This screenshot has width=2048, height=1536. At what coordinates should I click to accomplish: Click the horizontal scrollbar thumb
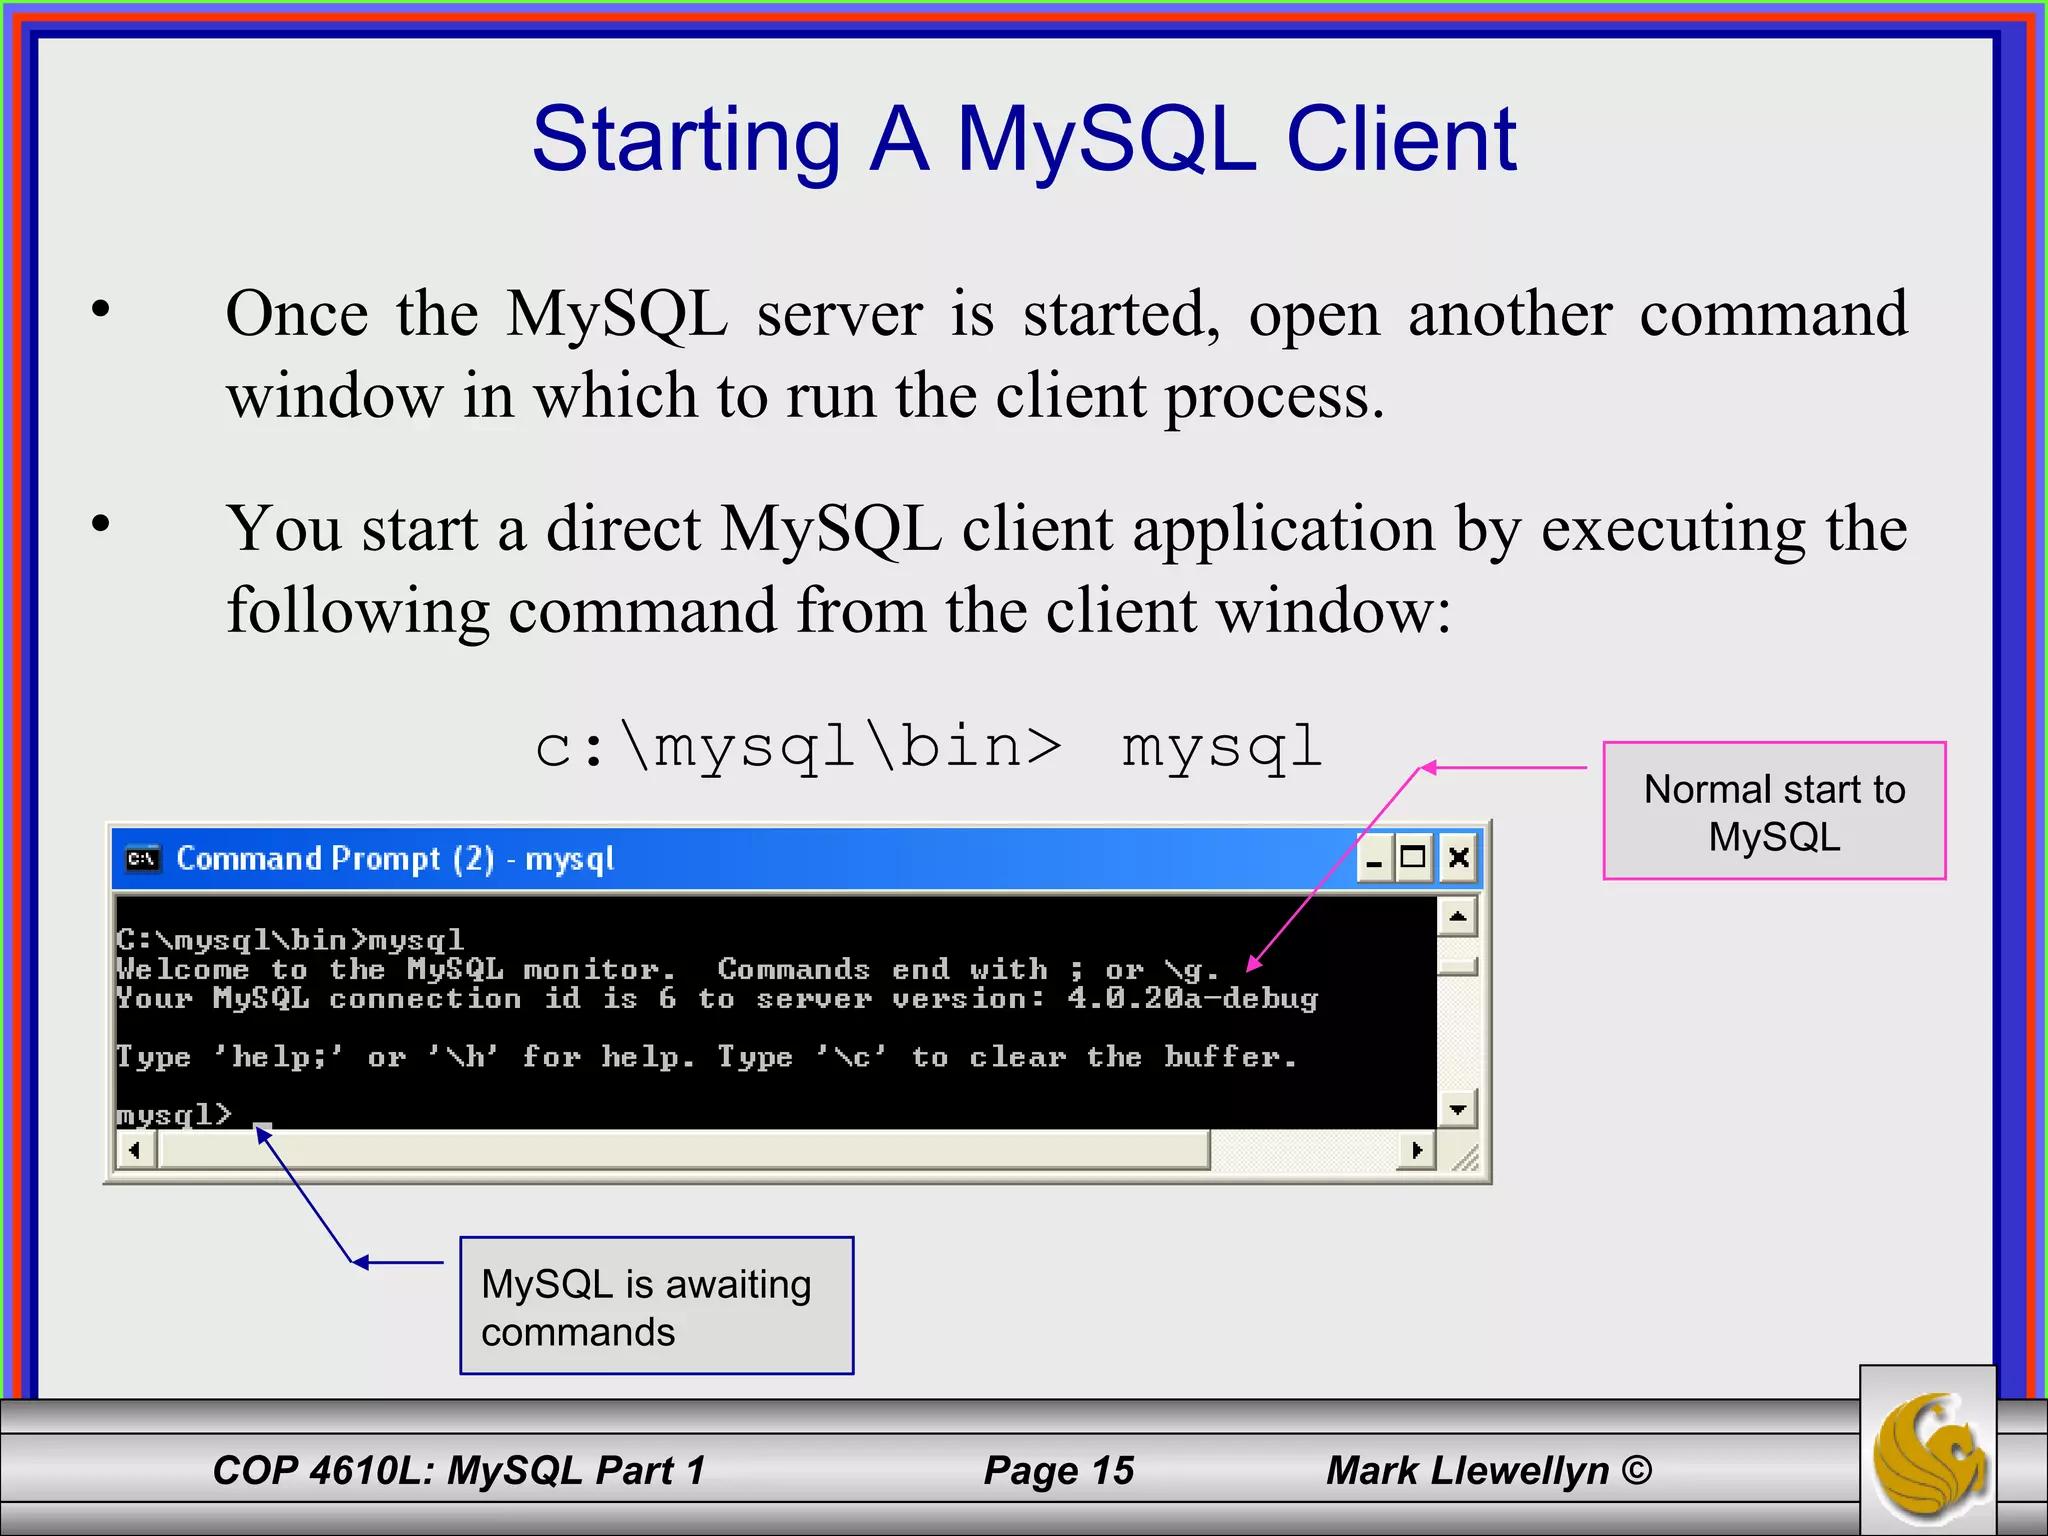point(684,1151)
